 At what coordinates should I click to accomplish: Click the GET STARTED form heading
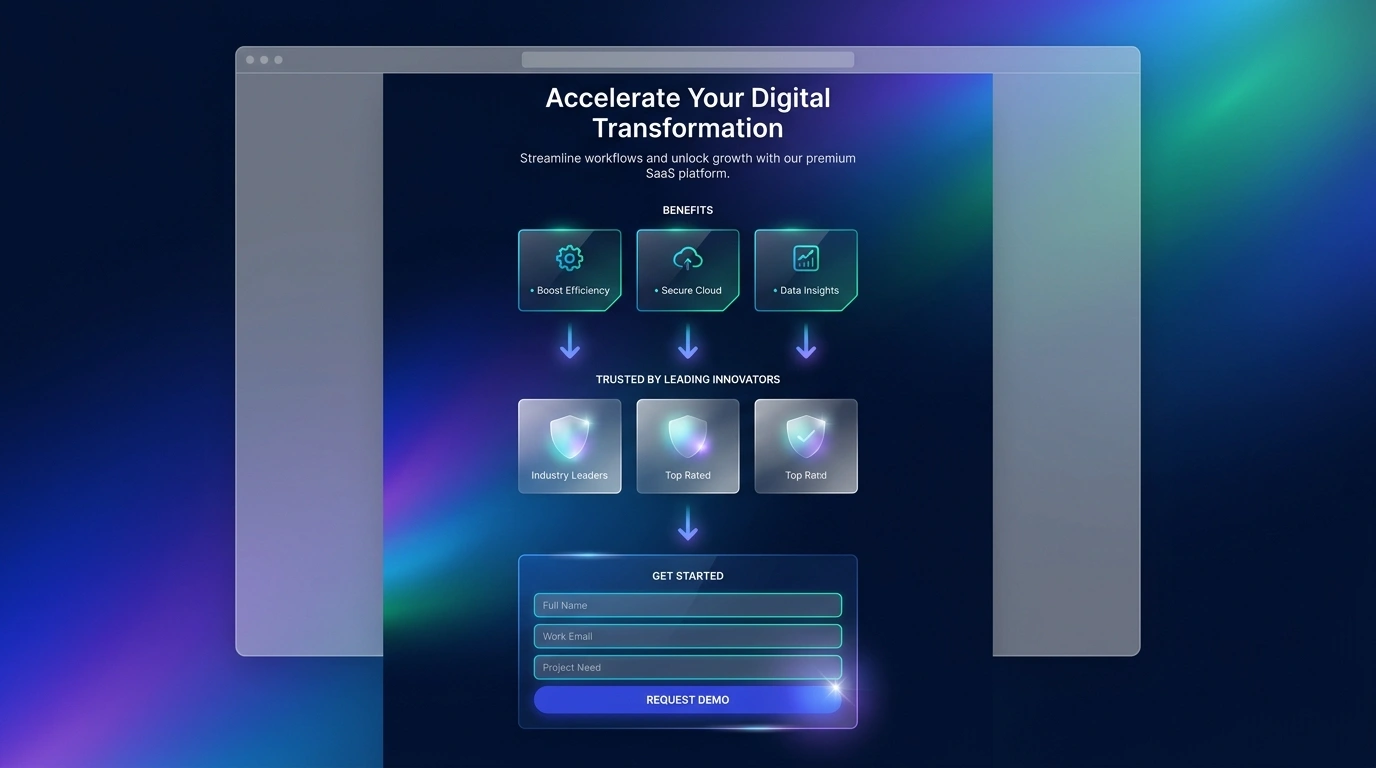pos(688,576)
